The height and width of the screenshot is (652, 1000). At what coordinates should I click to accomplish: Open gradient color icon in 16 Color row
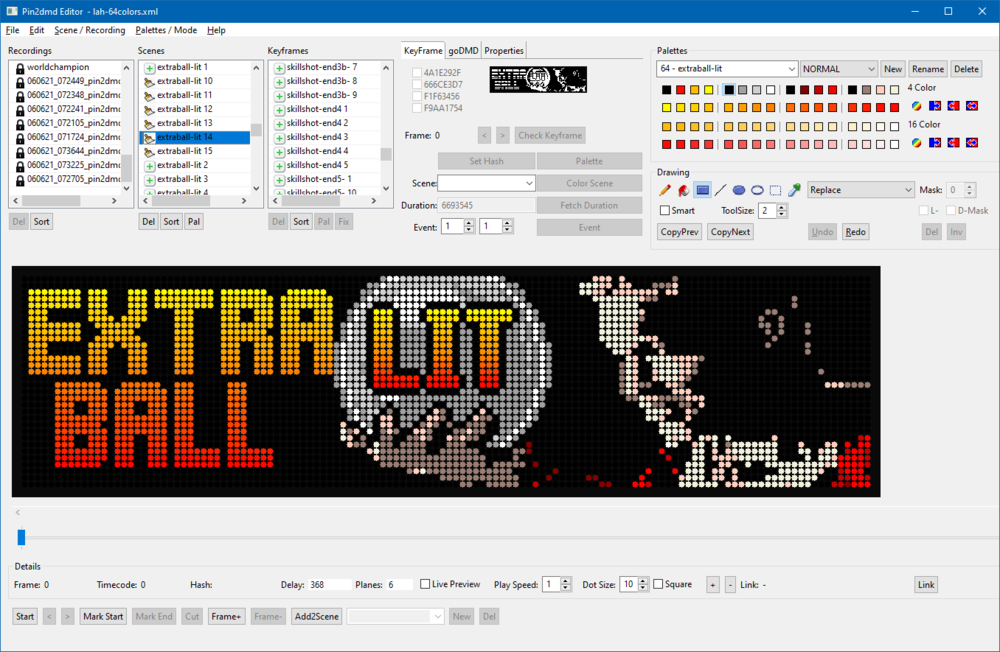pos(916,143)
